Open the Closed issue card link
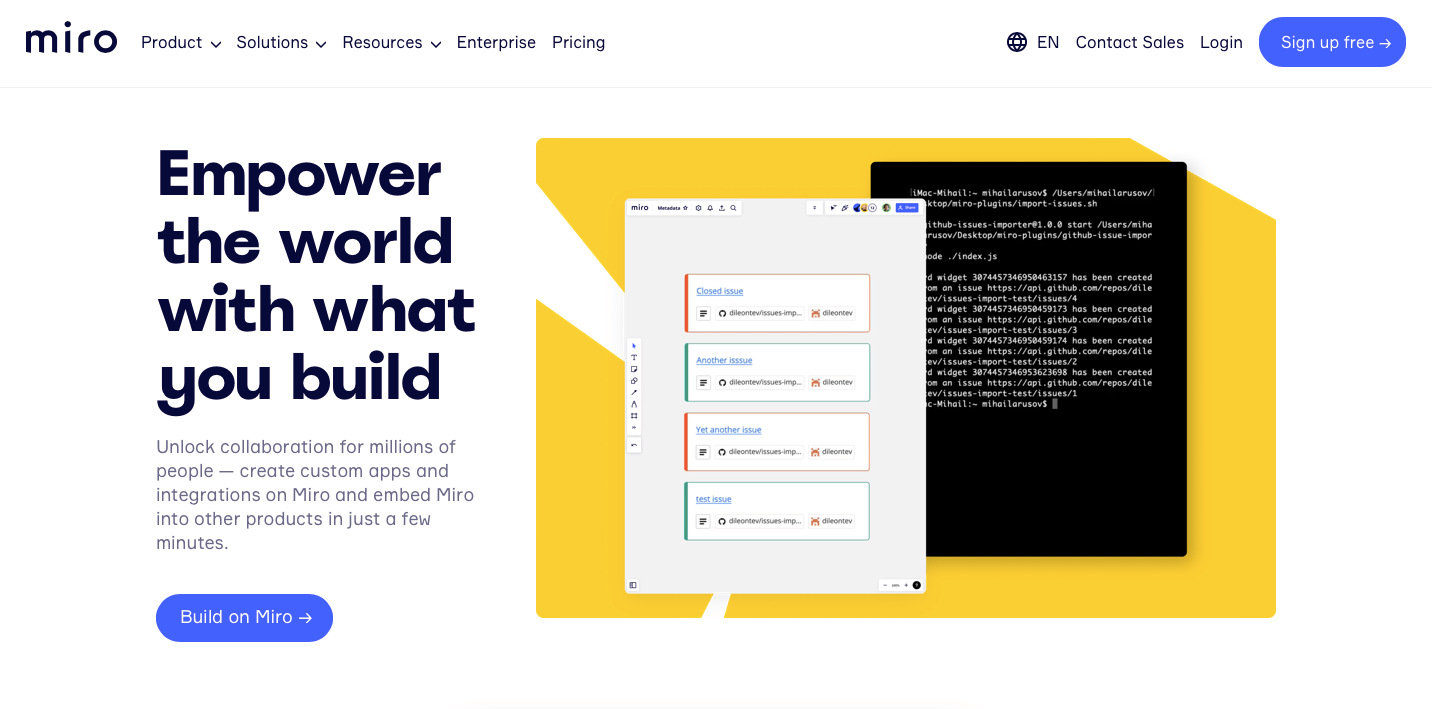Image resolution: width=1432 pixels, height=709 pixels. 719,291
